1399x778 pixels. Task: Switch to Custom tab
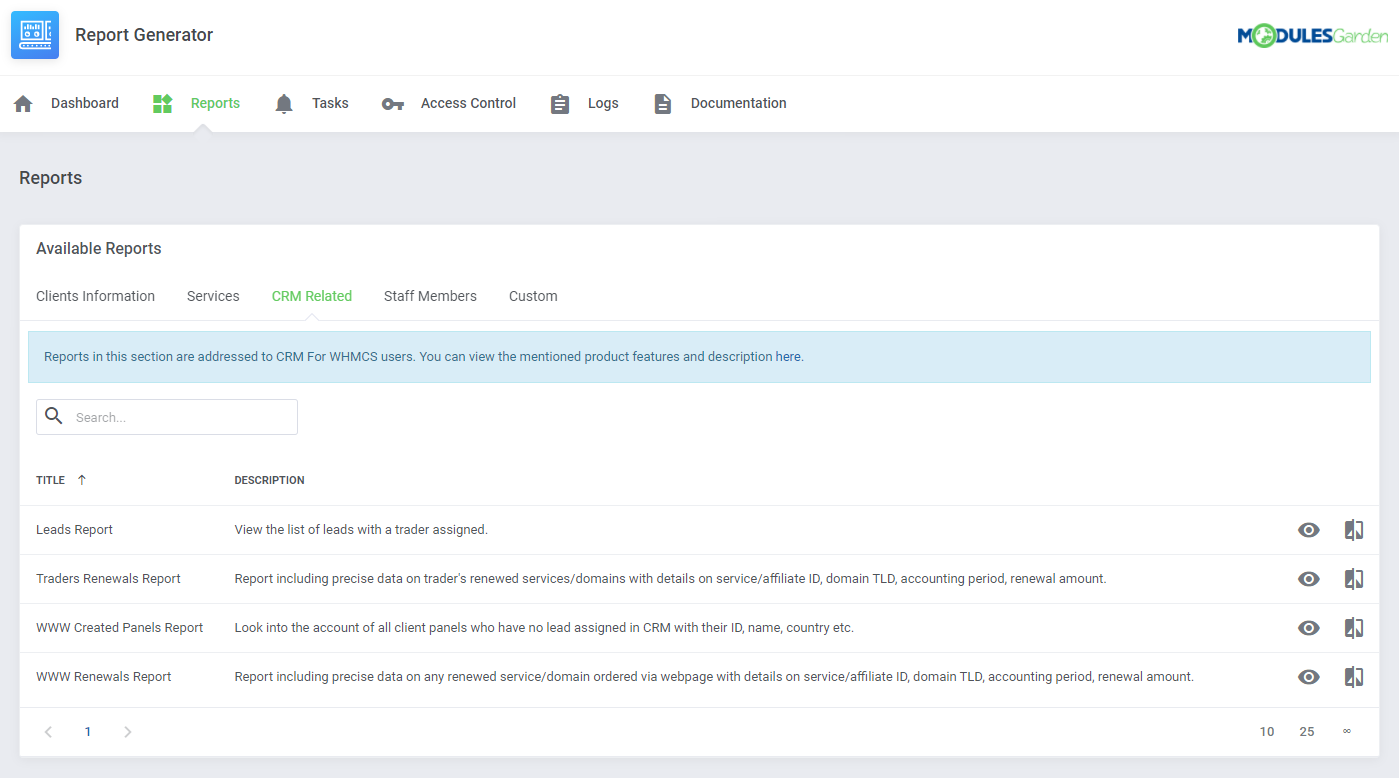click(x=533, y=296)
